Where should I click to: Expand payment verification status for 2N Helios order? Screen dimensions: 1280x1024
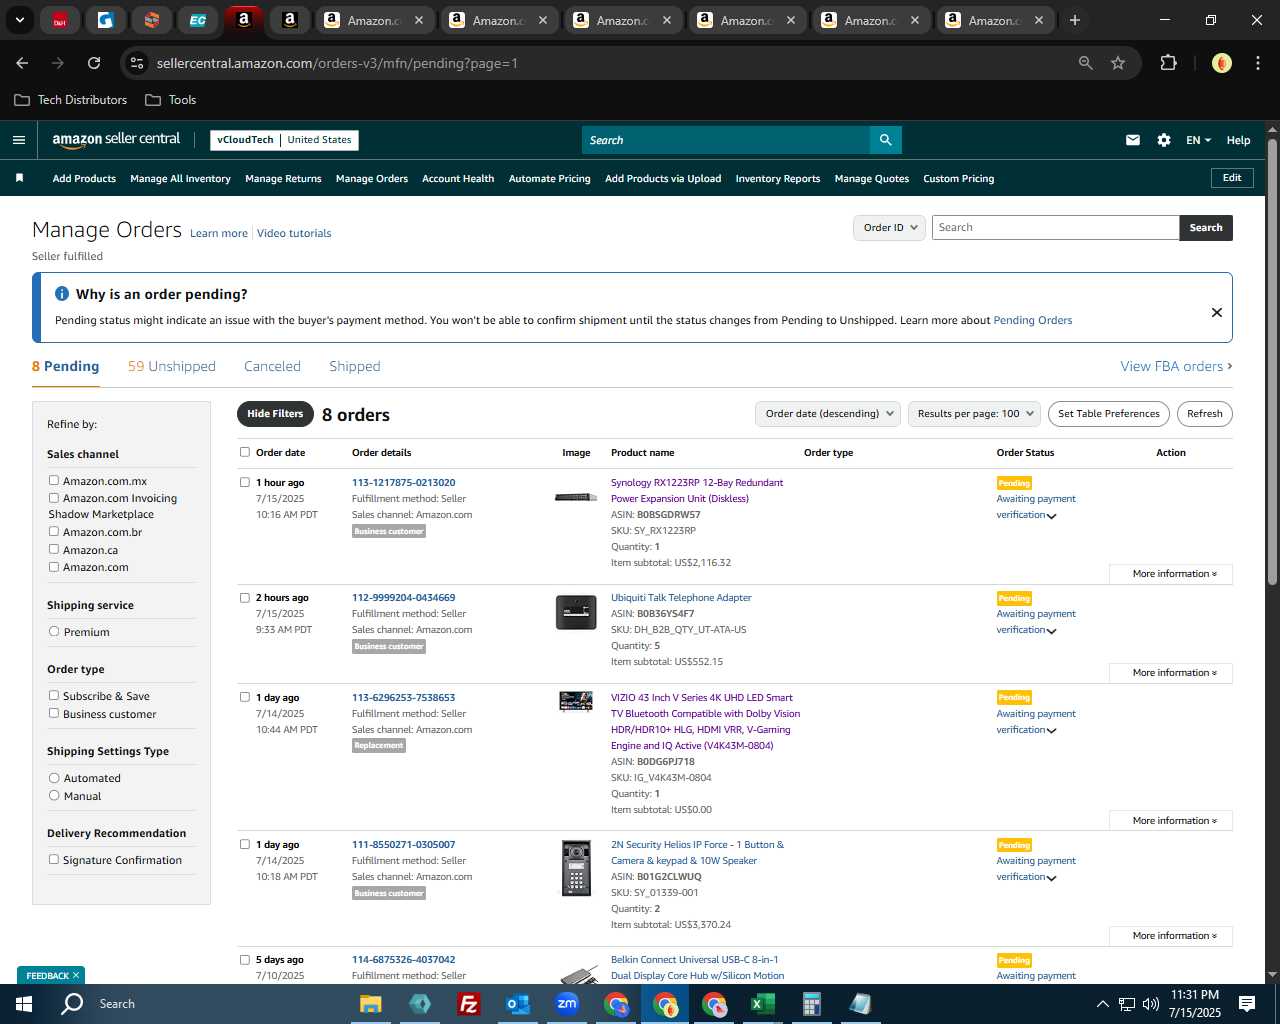point(1051,878)
